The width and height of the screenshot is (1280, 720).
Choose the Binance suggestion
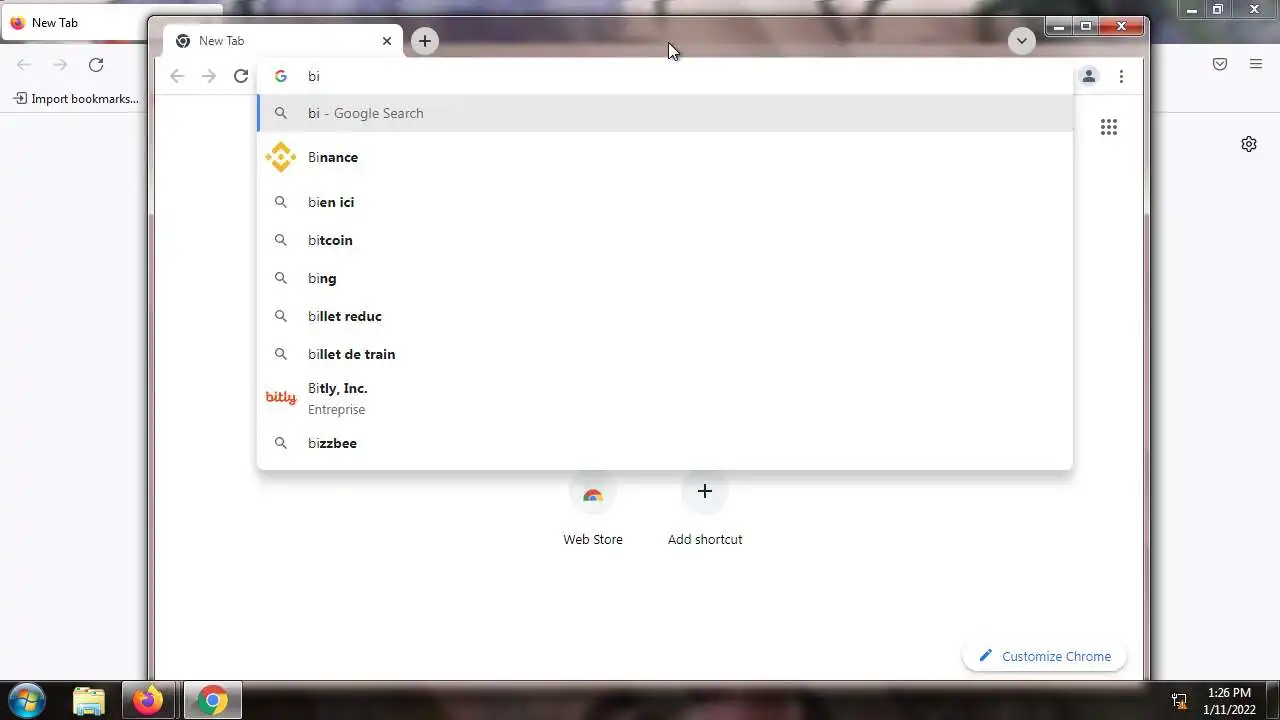click(x=665, y=157)
